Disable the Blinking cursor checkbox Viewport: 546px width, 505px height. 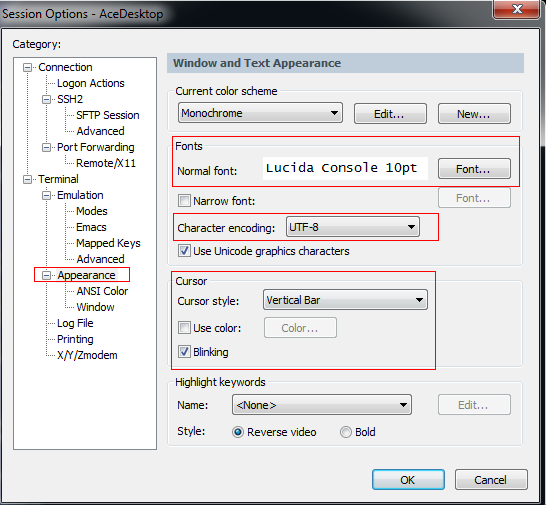[x=184, y=352]
